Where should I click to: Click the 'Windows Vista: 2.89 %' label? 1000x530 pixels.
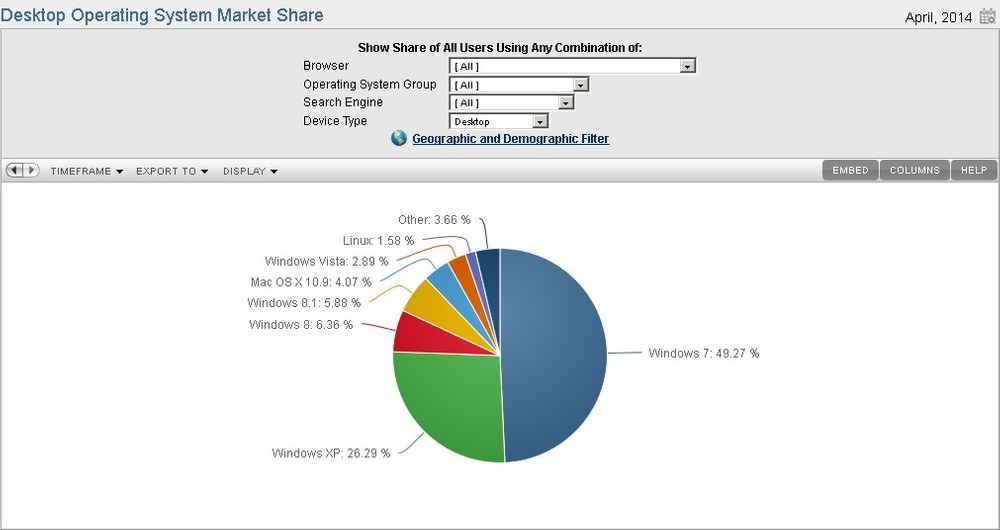326,261
